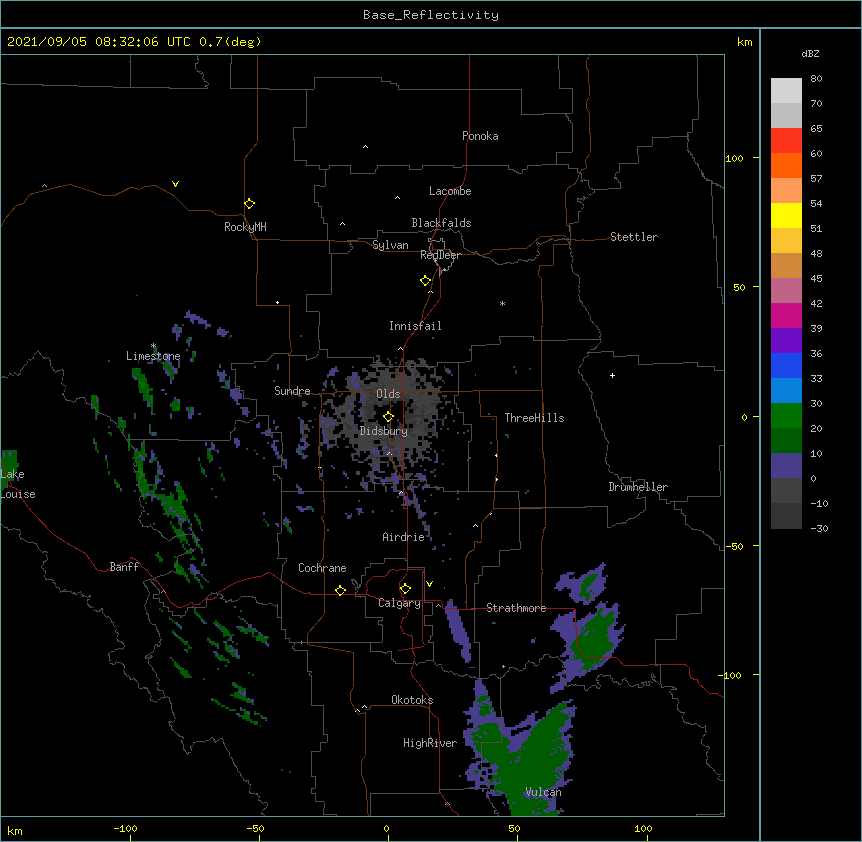Click the Base_Reflectivity title text

(x=431, y=15)
